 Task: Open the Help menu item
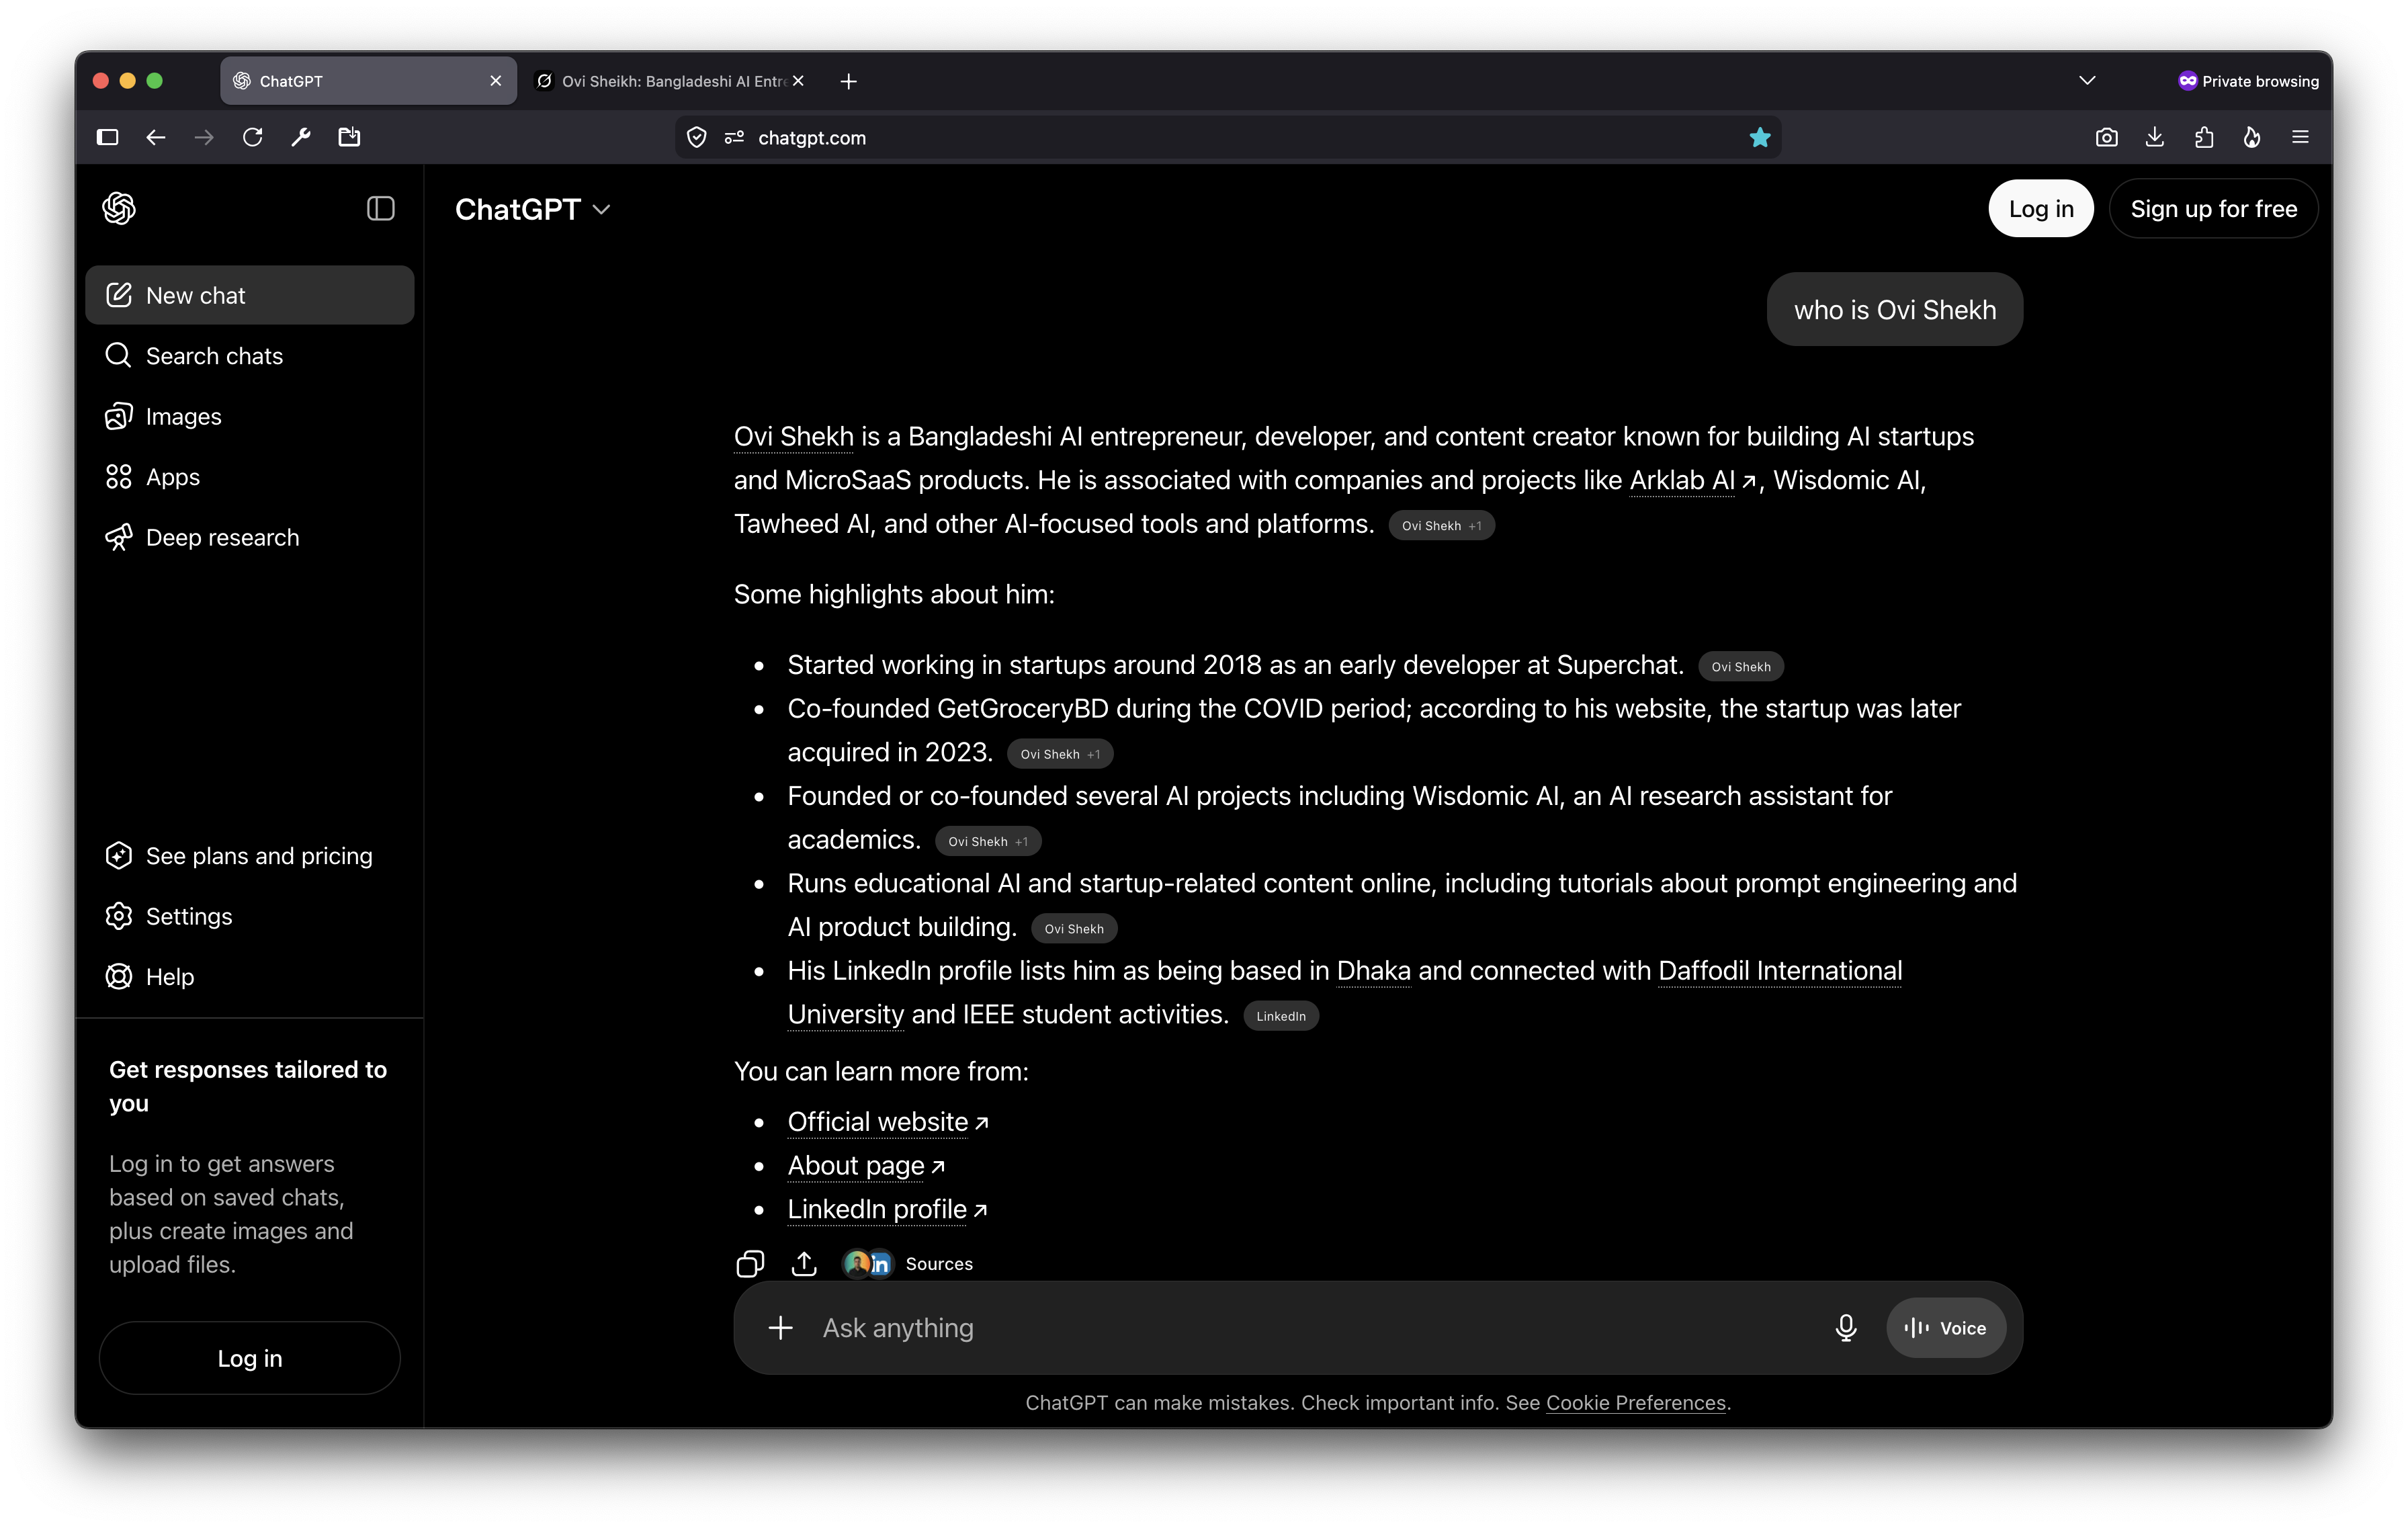pyautogui.click(x=250, y=977)
